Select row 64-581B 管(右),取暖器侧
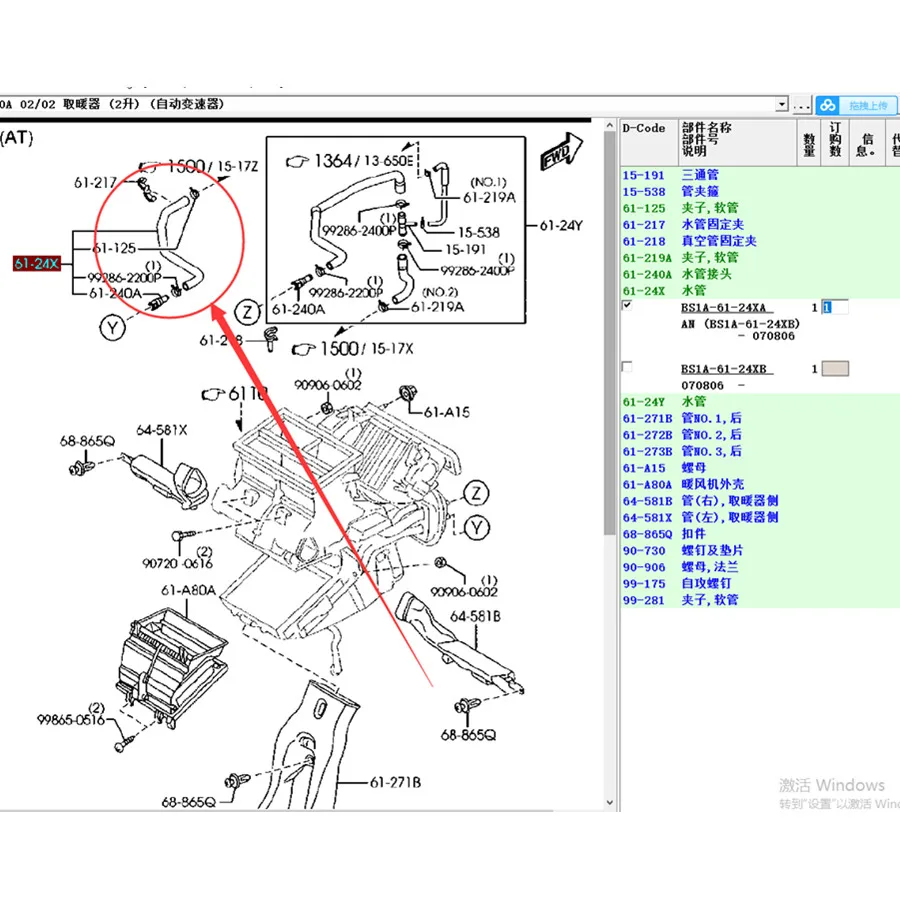900x900 pixels. (x=760, y=501)
